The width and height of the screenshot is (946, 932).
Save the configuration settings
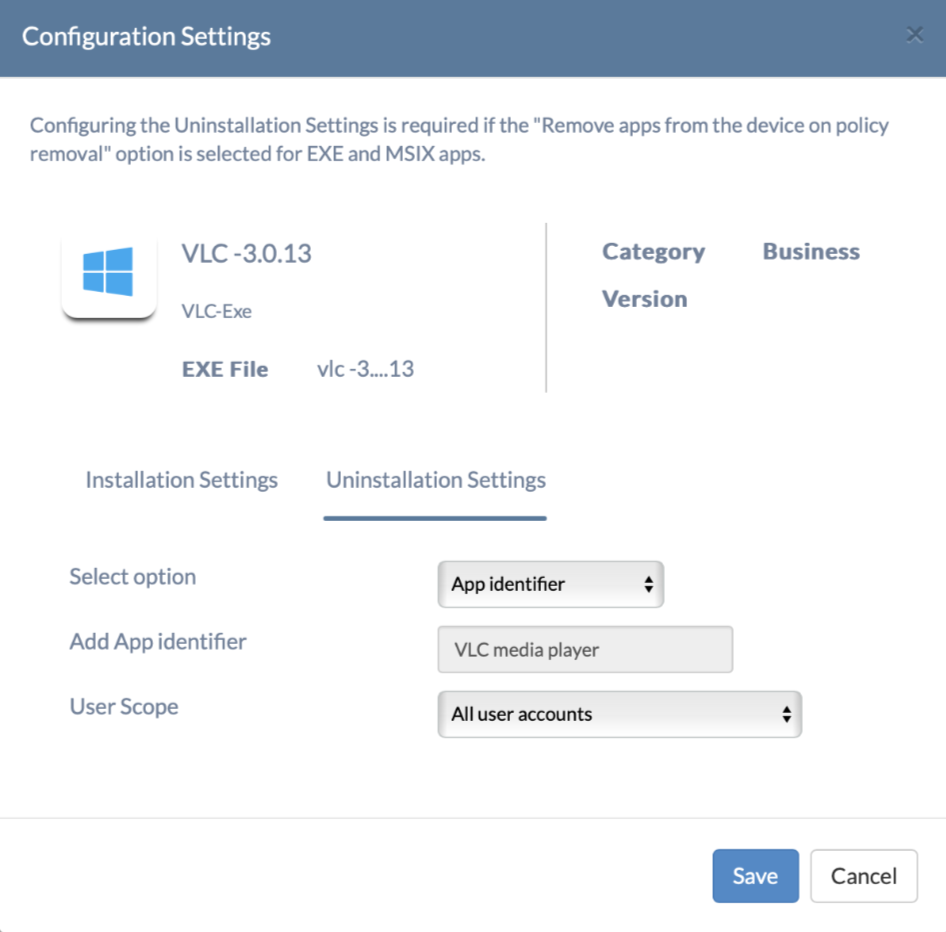click(x=755, y=876)
